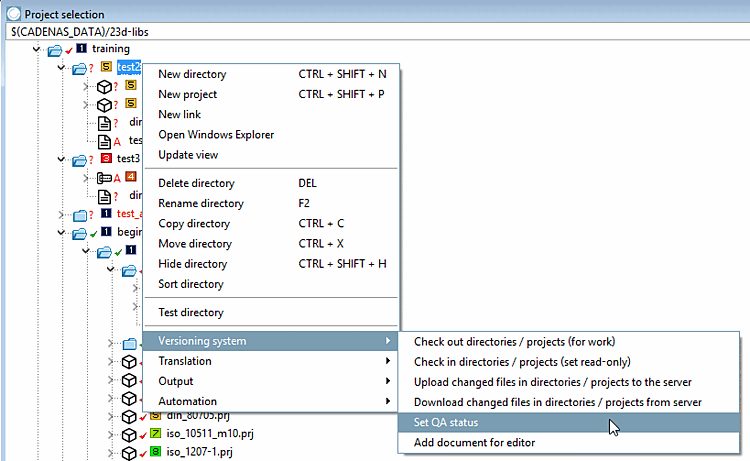
Task: Open the 'Output' submenu
Action: [x=271, y=381]
